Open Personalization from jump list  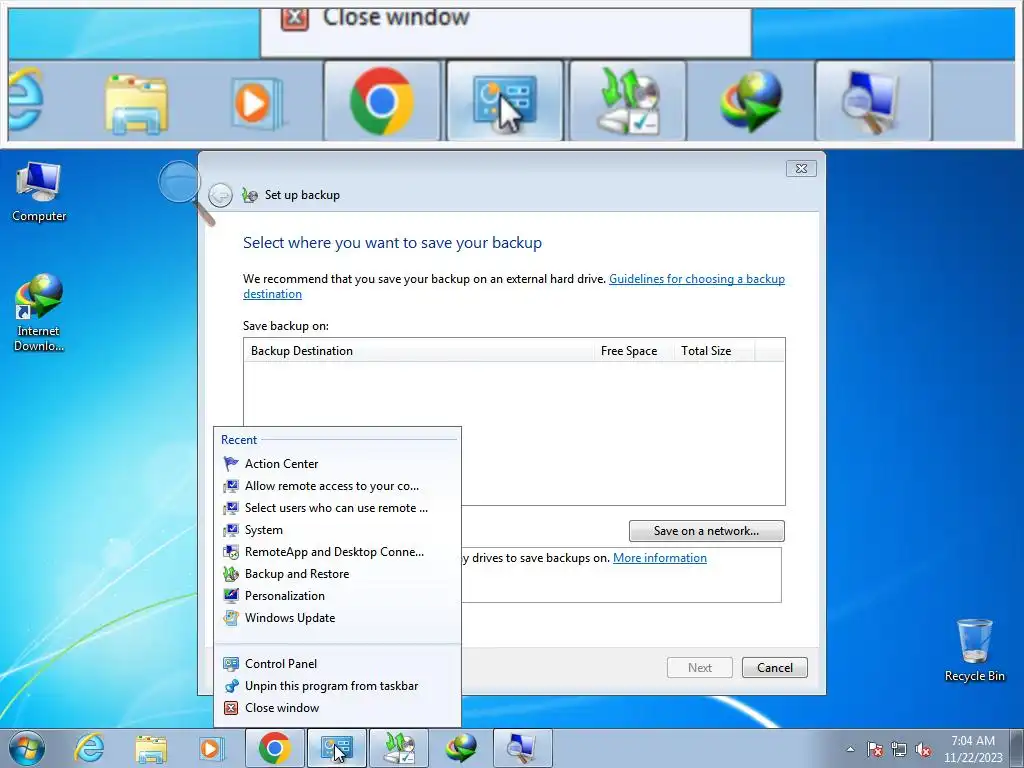(x=338, y=596)
